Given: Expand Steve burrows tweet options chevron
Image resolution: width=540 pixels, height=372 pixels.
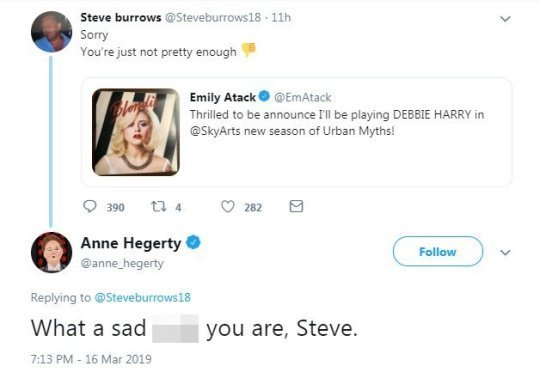Looking at the screenshot, I should click(x=505, y=19).
